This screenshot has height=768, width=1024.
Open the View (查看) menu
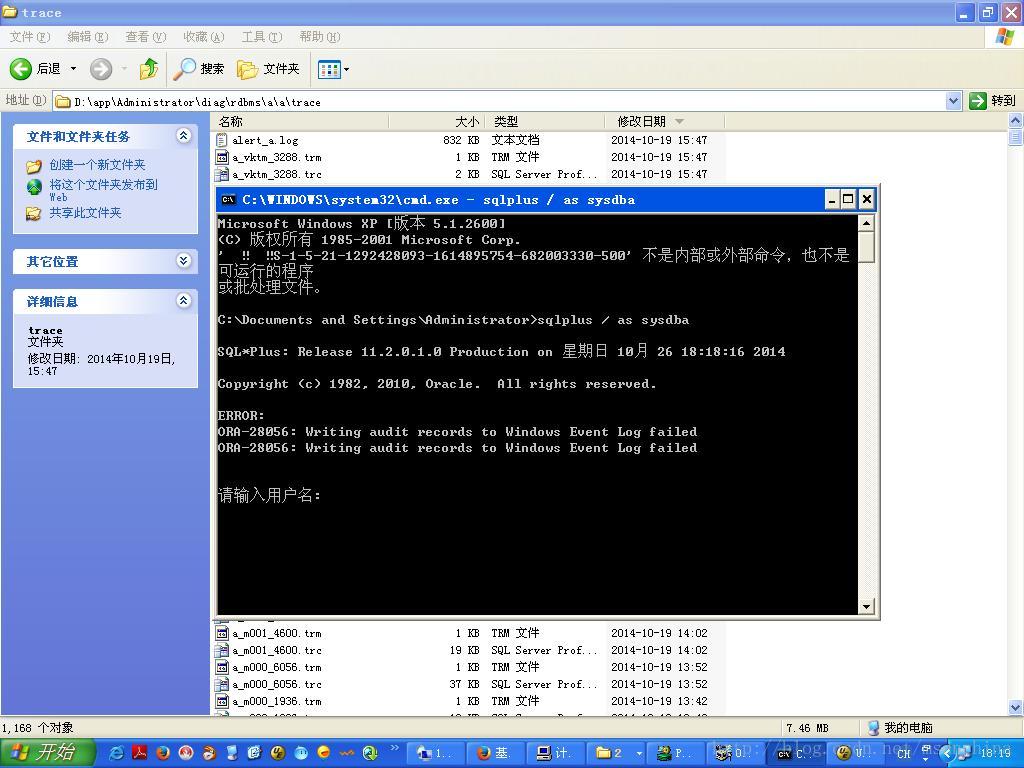[x=146, y=37]
